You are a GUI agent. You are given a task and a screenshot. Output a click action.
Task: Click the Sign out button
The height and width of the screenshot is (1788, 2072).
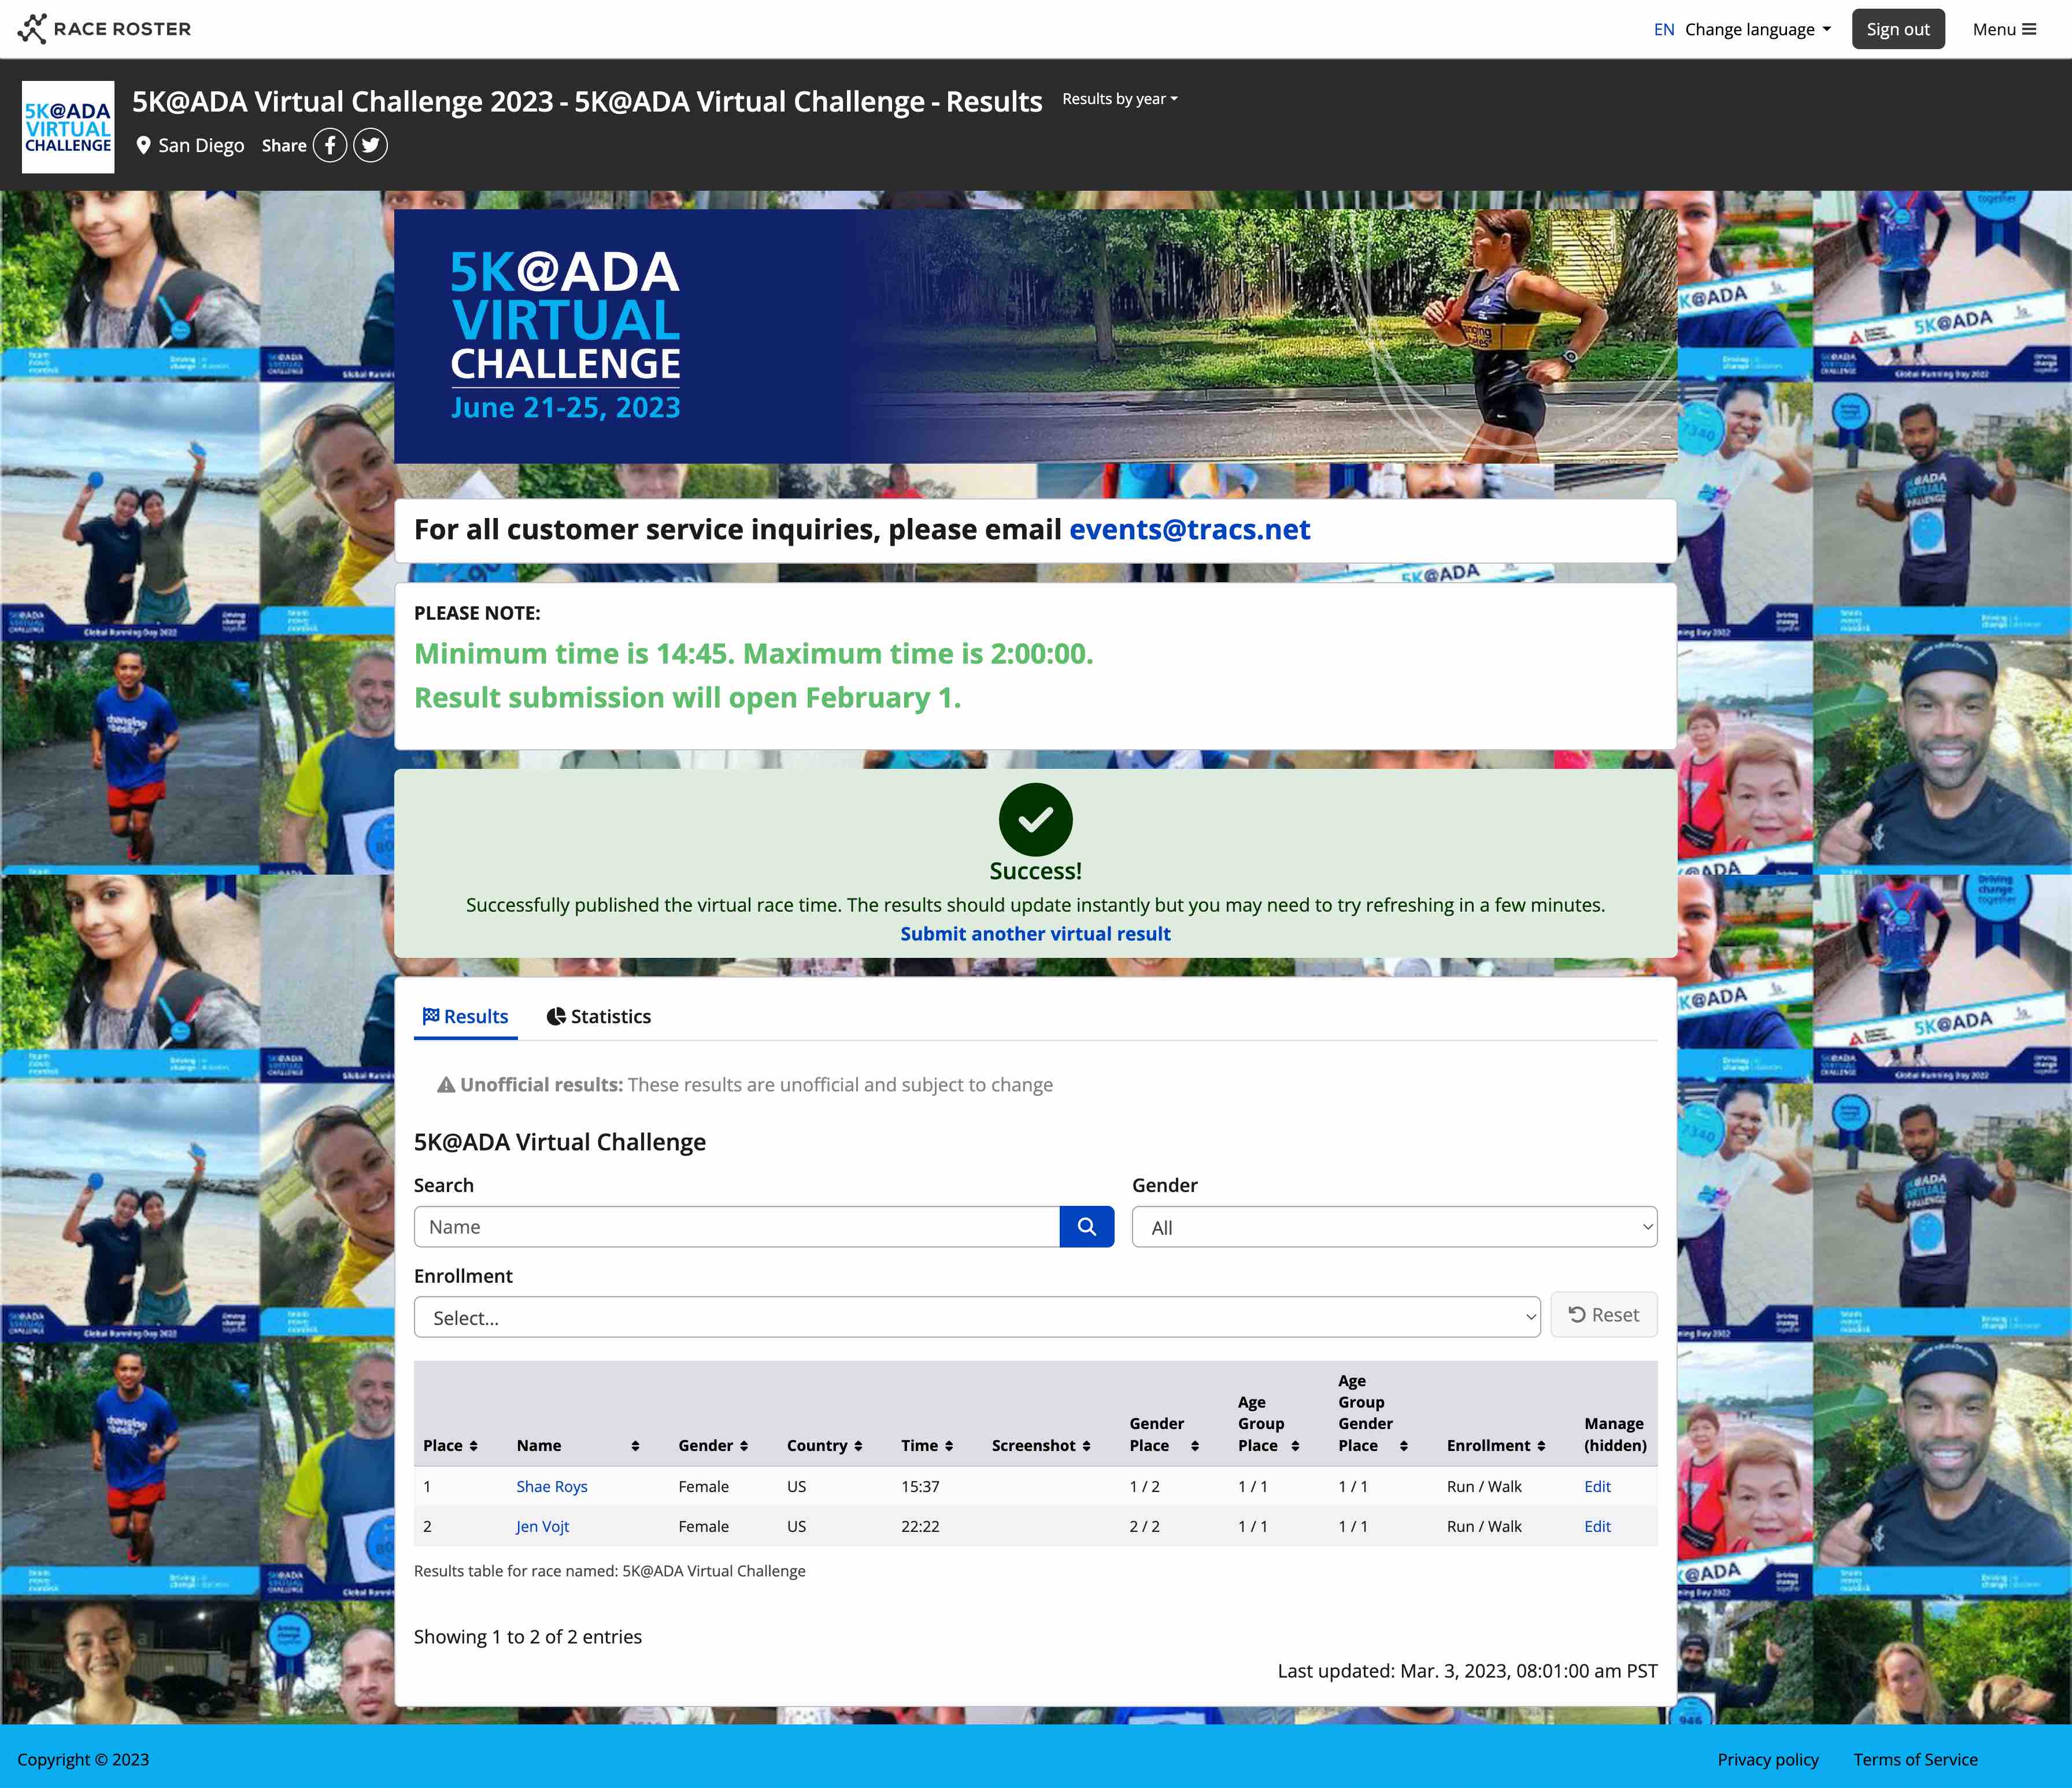click(x=1897, y=29)
